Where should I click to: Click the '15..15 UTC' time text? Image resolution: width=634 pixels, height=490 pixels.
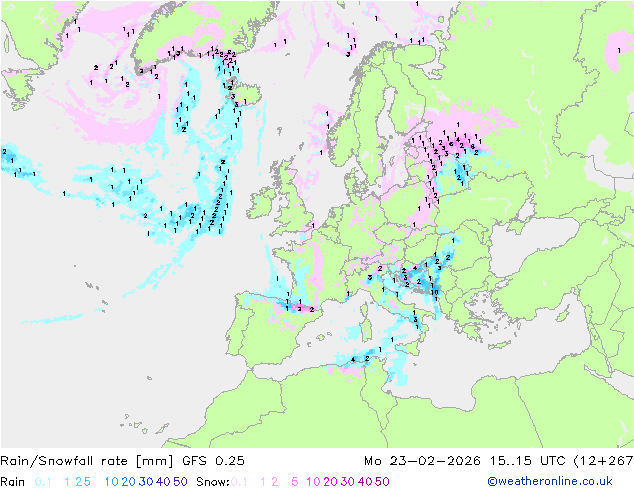(528, 461)
